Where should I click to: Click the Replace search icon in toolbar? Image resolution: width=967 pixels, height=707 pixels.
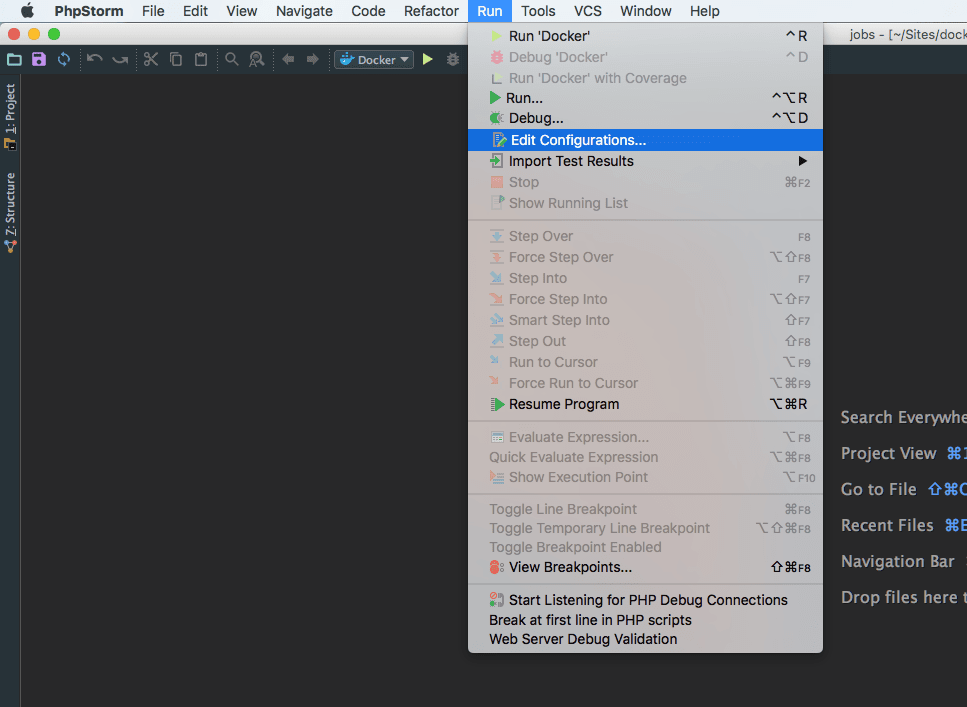[x=257, y=59]
